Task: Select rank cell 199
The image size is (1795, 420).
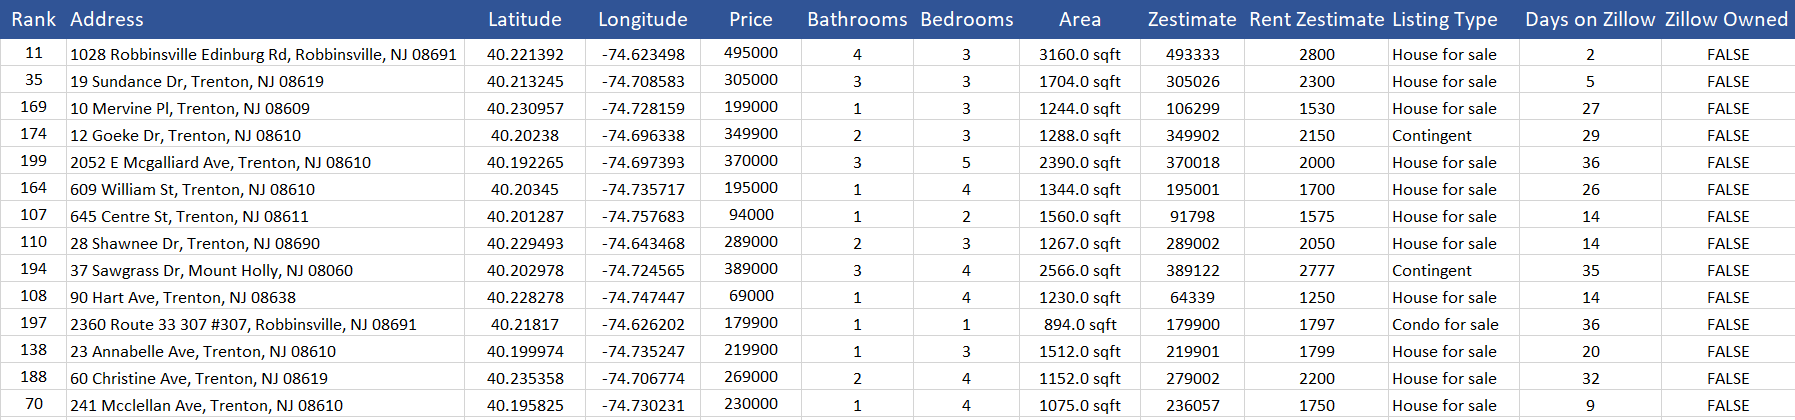Action: click(x=34, y=161)
